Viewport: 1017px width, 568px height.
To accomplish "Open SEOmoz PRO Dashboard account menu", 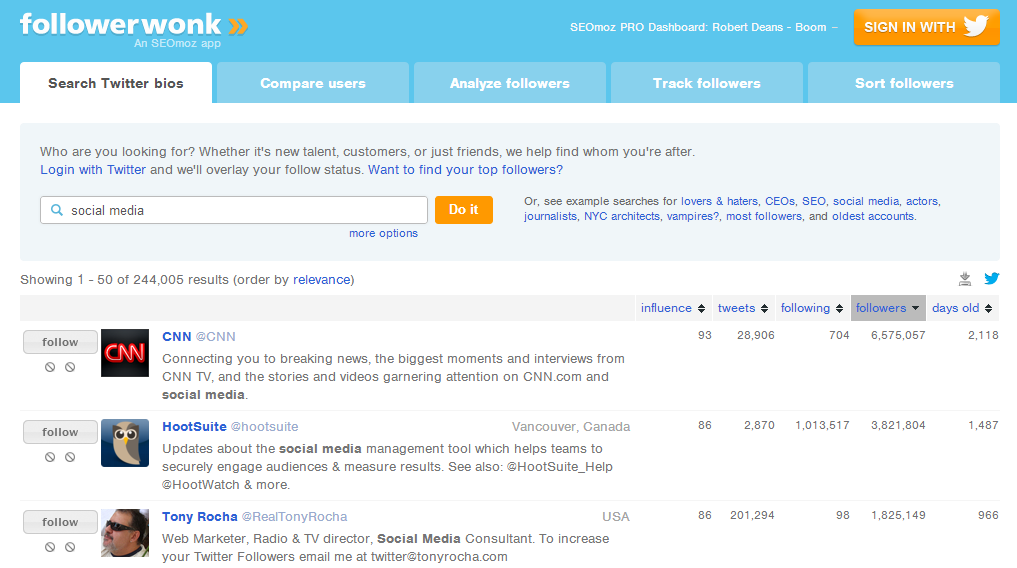I will point(704,27).
